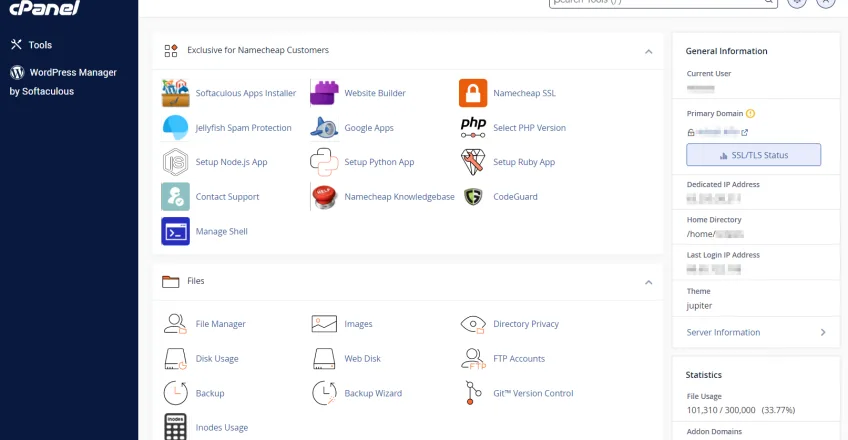The width and height of the screenshot is (848, 440).
Task: Click the Select PHP Version icon
Action: [473, 128]
